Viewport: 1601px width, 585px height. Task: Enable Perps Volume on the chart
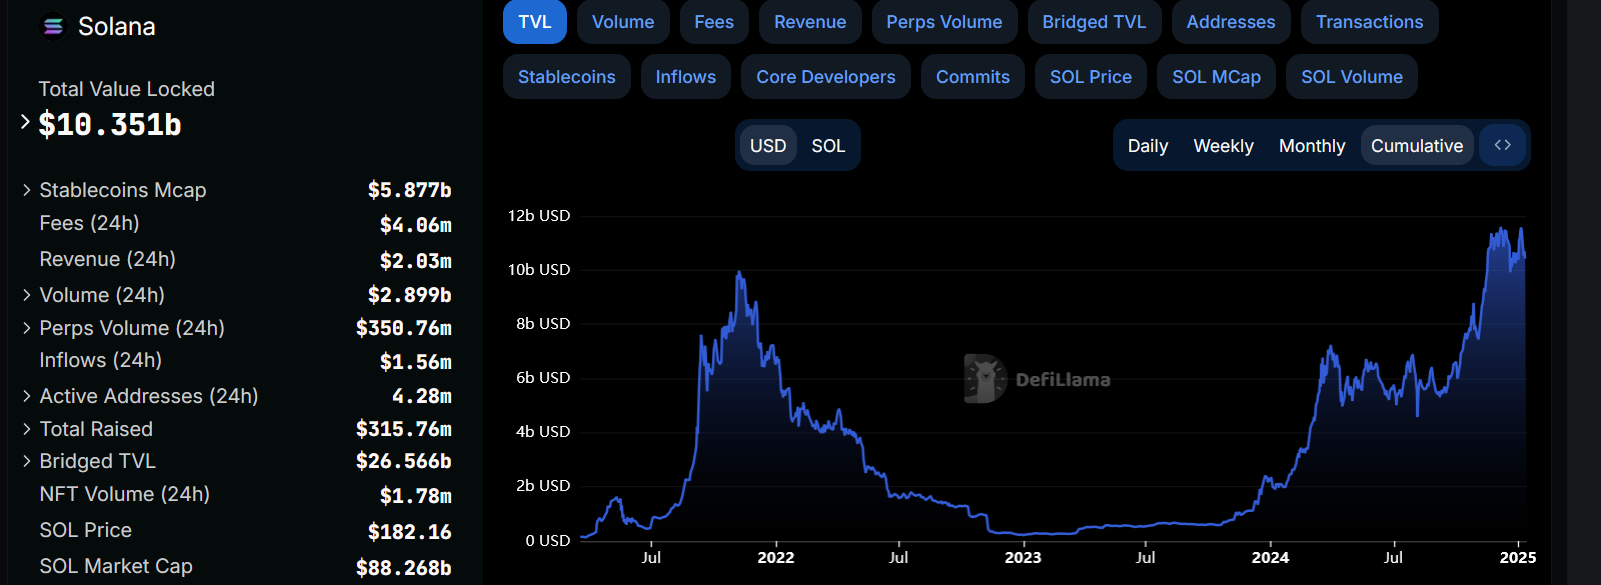coord(944,22)
